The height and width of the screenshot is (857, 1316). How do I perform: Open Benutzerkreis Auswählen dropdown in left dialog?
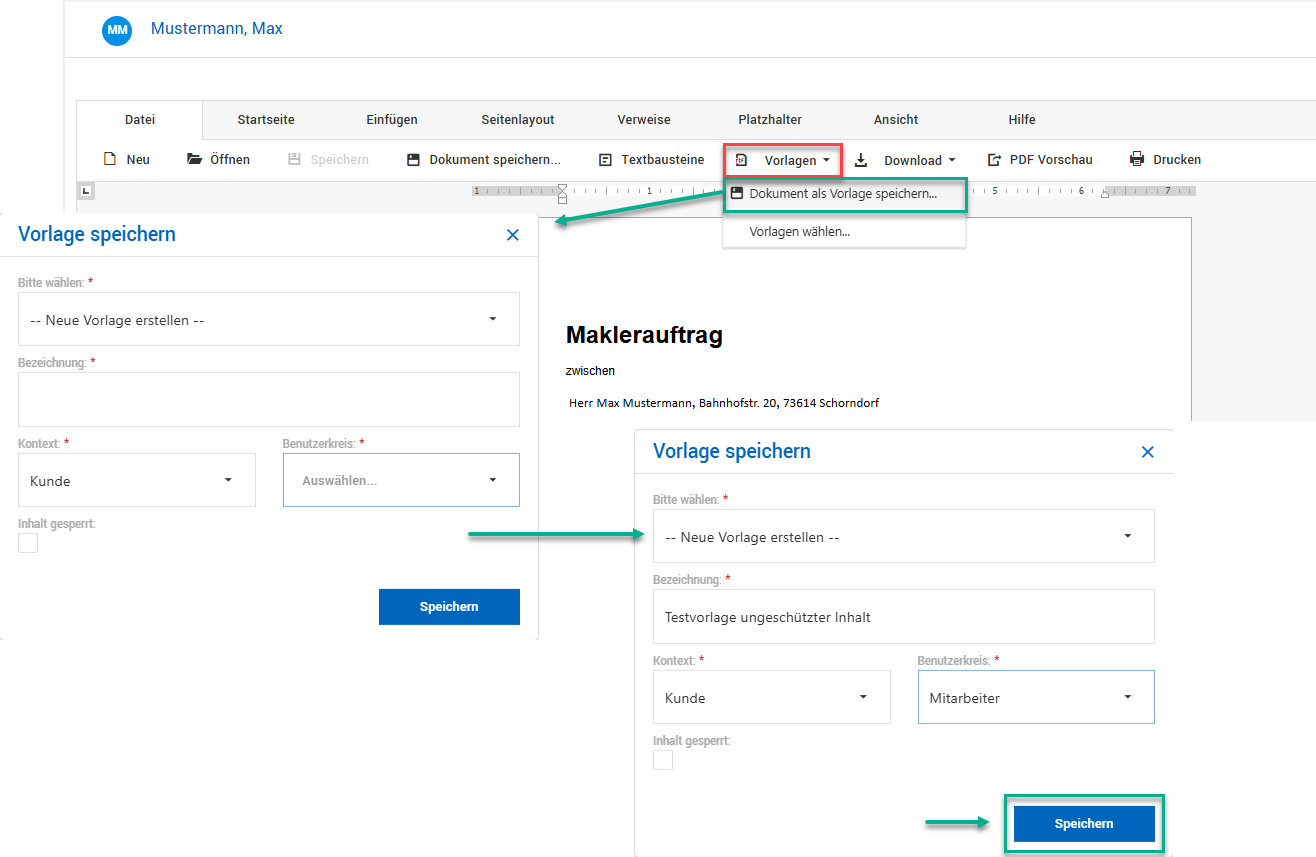tap(401, 480)
